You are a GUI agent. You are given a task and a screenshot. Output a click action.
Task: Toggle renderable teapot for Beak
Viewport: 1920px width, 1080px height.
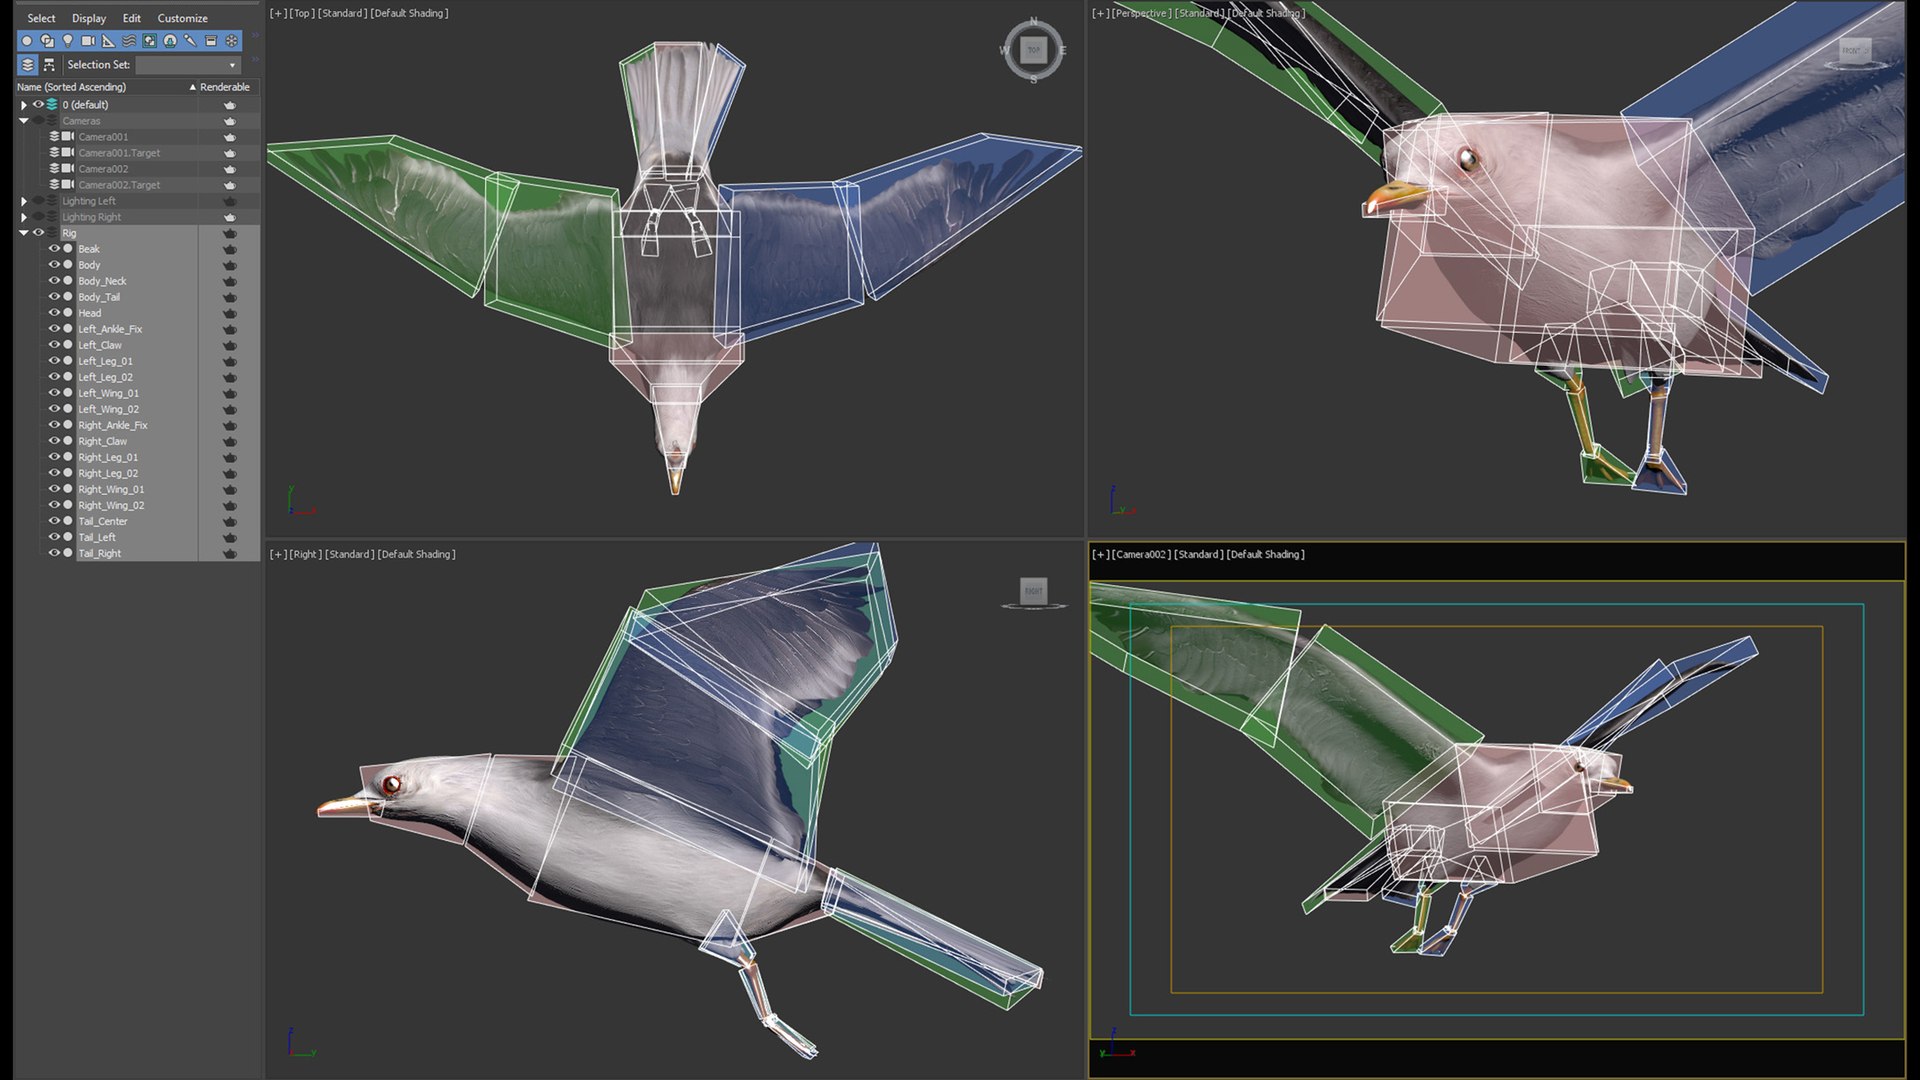[229, 249]
